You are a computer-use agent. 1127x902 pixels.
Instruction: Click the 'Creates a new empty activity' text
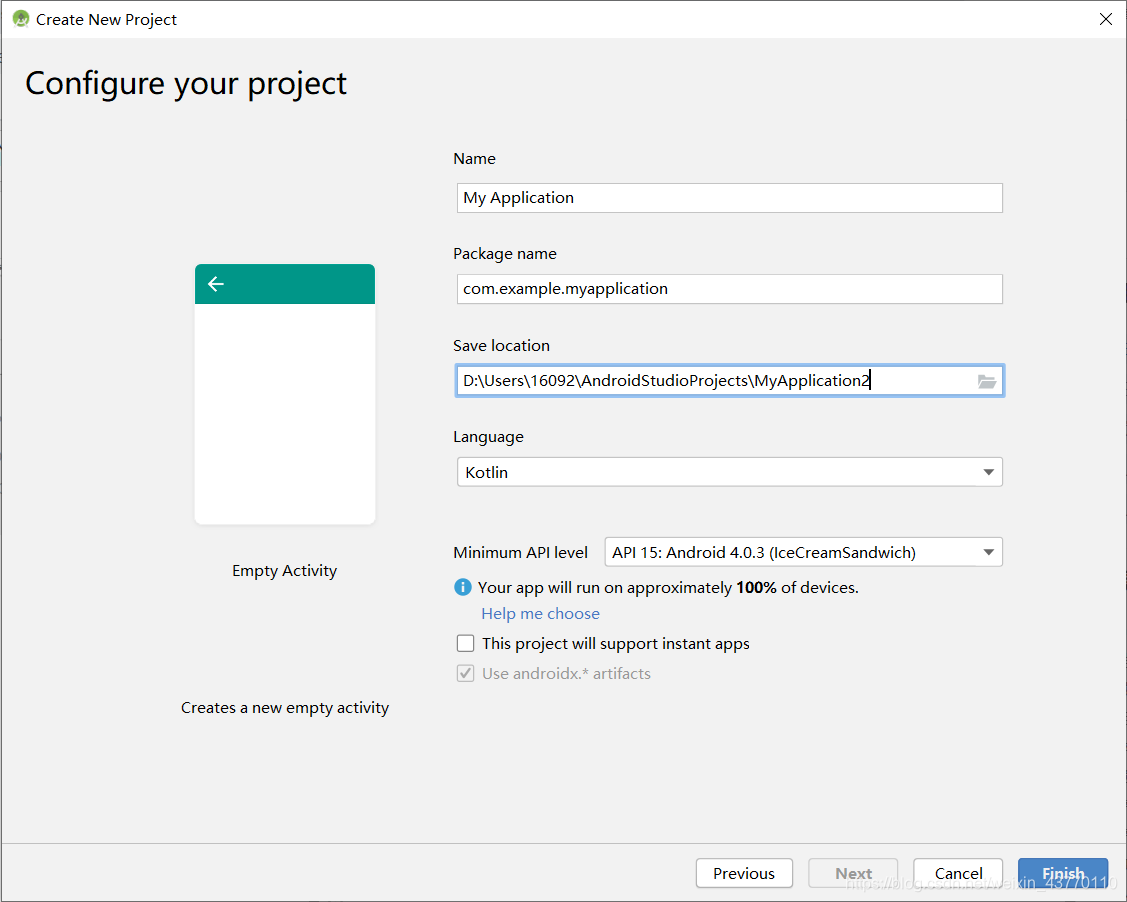[x=285, y=708]
